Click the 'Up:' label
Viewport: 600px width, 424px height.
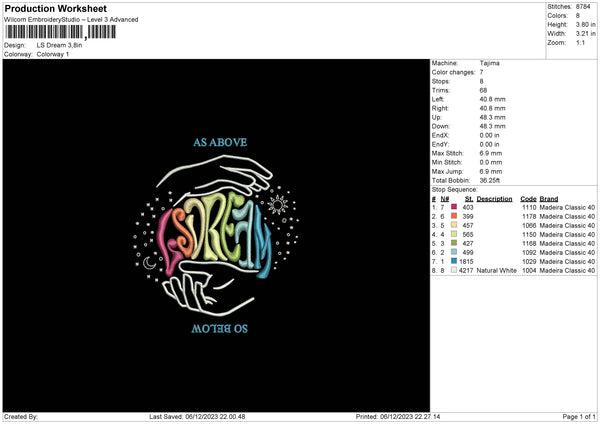tap(437, 117)
